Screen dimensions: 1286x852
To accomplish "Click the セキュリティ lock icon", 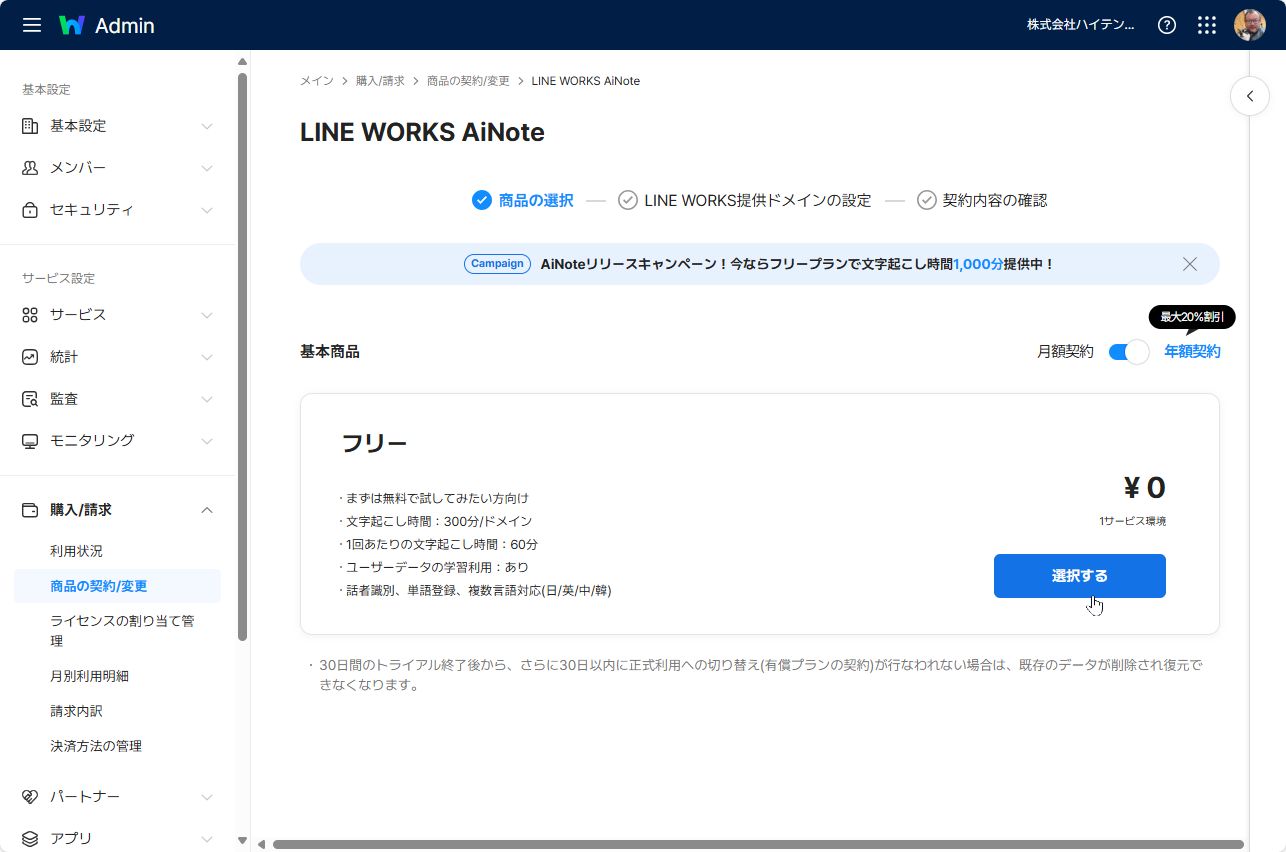I will [30, 210].
